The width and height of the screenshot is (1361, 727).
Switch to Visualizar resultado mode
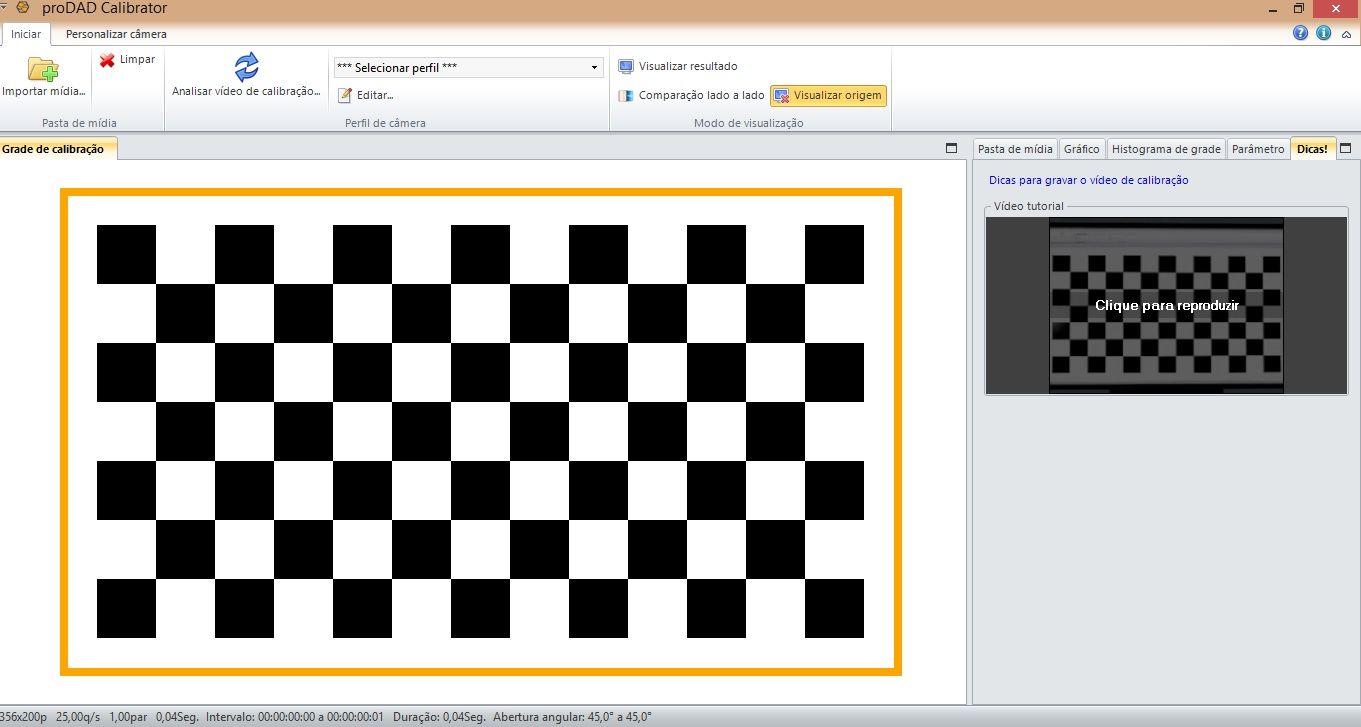click(678, 66)
